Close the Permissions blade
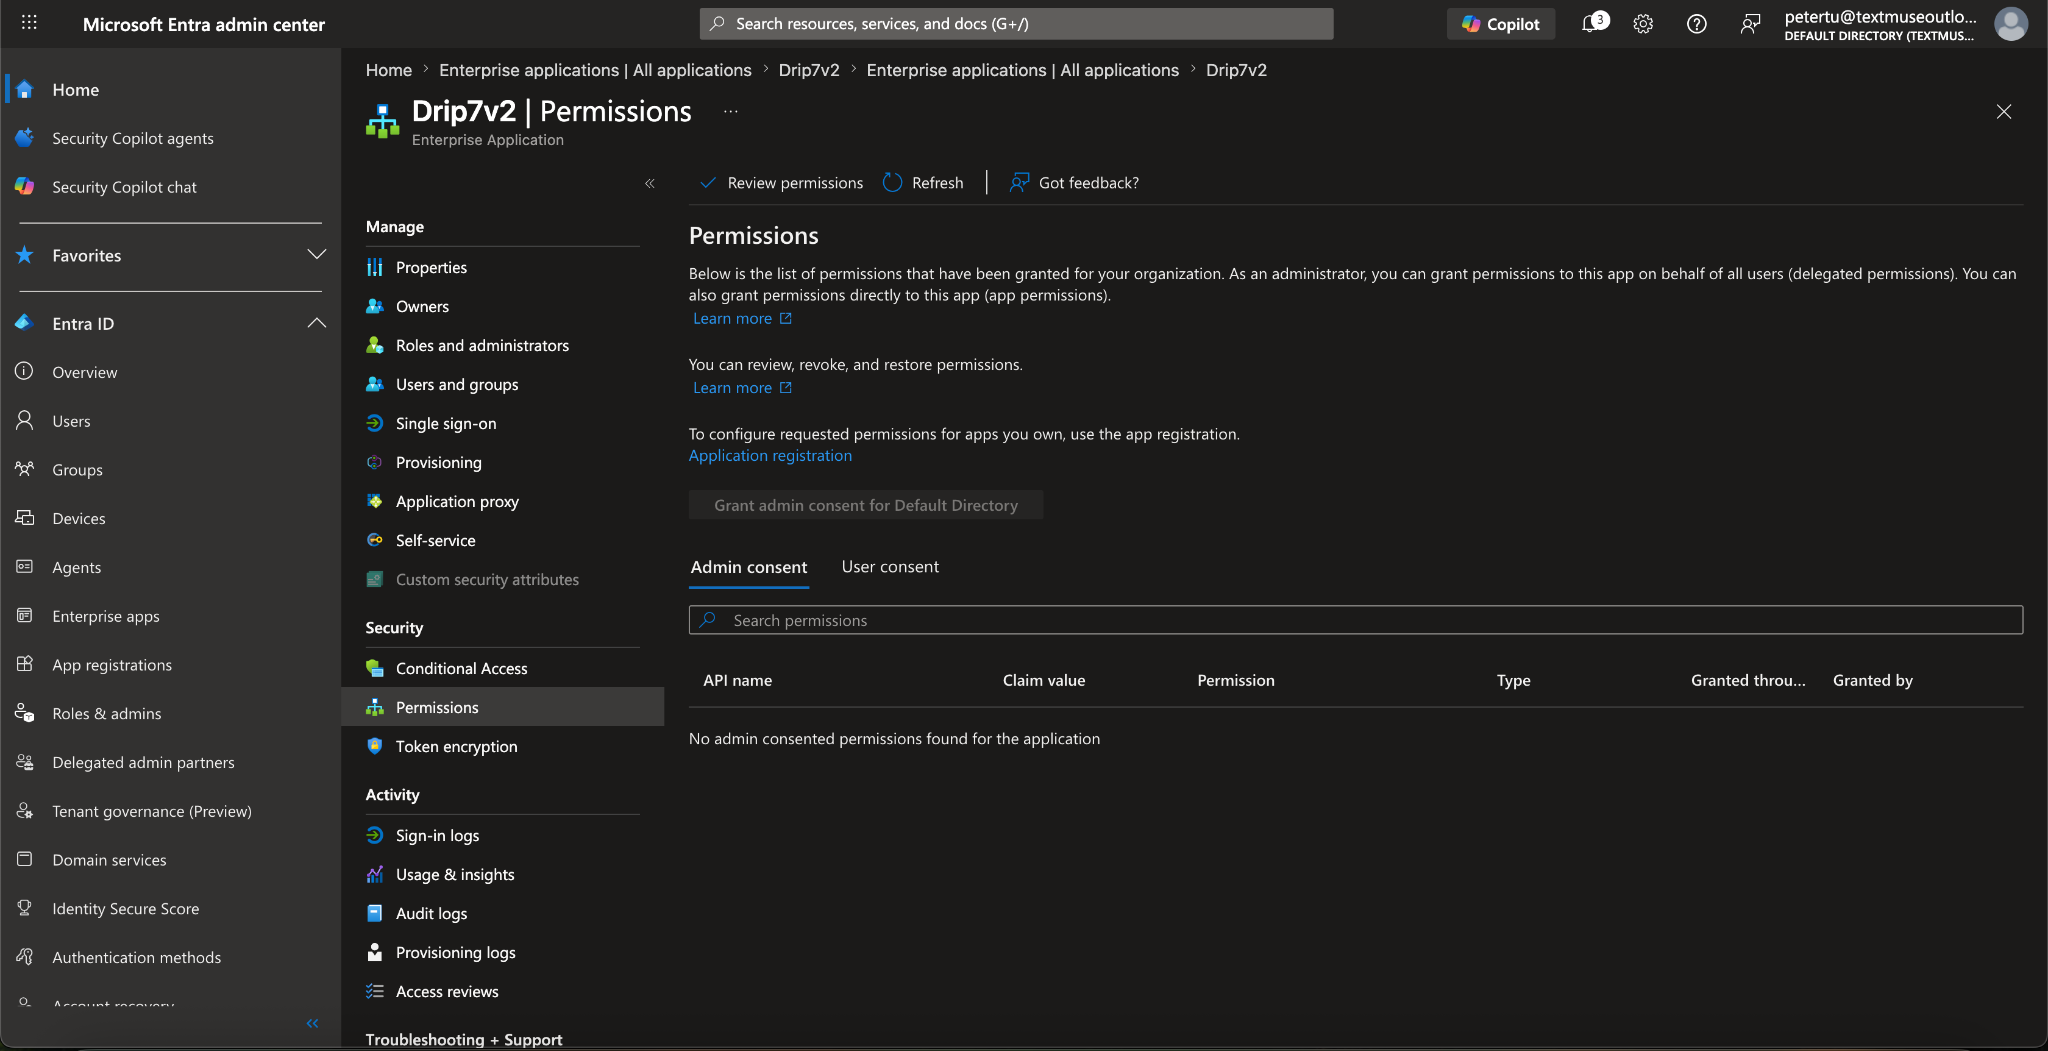The image size is (2048, 1051). coord(2003,112)
